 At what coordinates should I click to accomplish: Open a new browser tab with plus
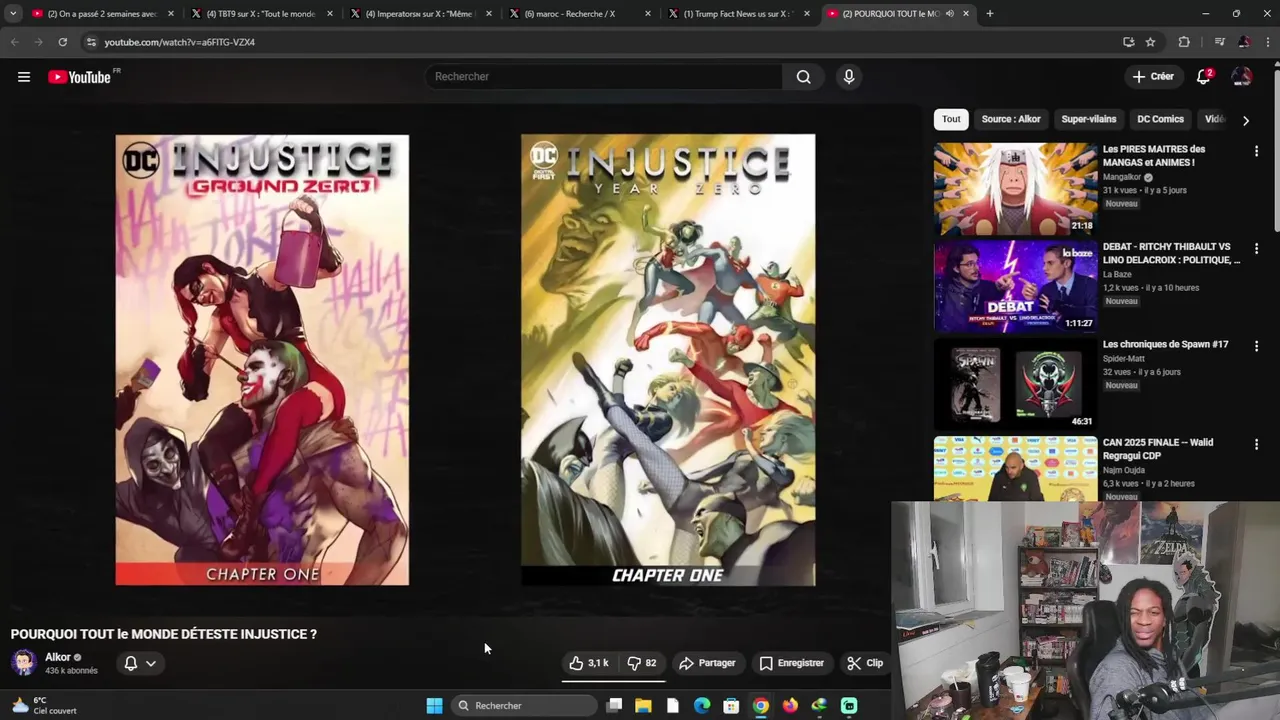pyautogui.click(x=990, y=14)
